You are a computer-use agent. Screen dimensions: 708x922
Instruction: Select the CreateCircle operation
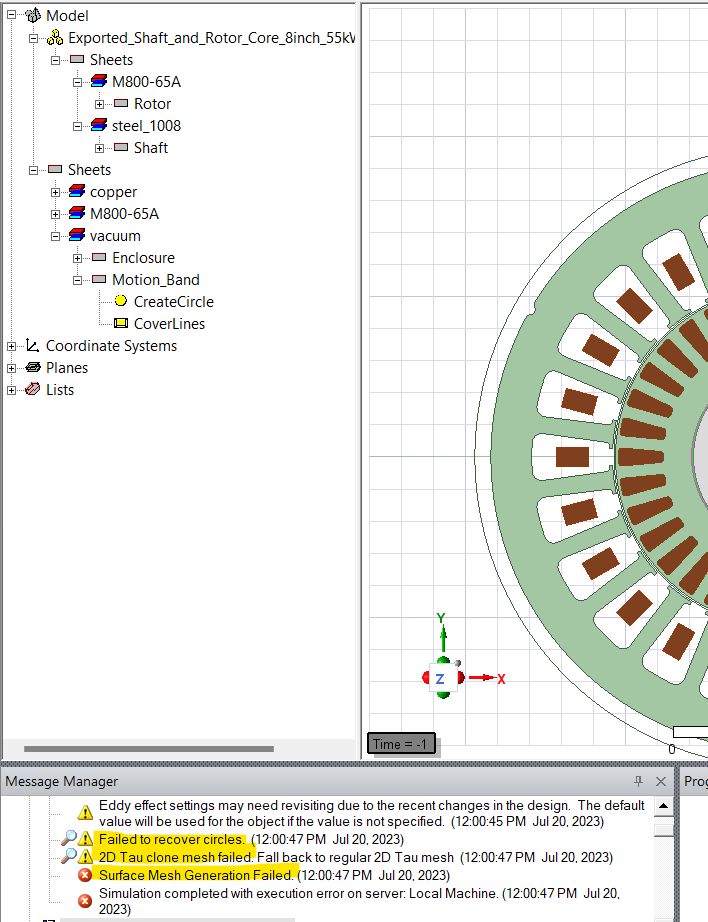pyautogui.click(x=173, y=302)
